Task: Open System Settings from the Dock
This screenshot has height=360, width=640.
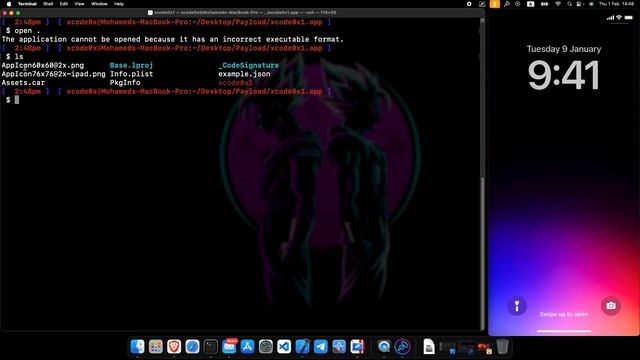Action: point(266,347)
